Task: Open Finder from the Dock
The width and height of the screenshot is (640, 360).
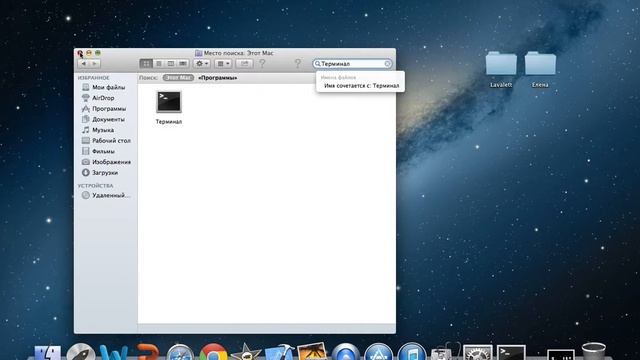Action: (x=47, y=353)
